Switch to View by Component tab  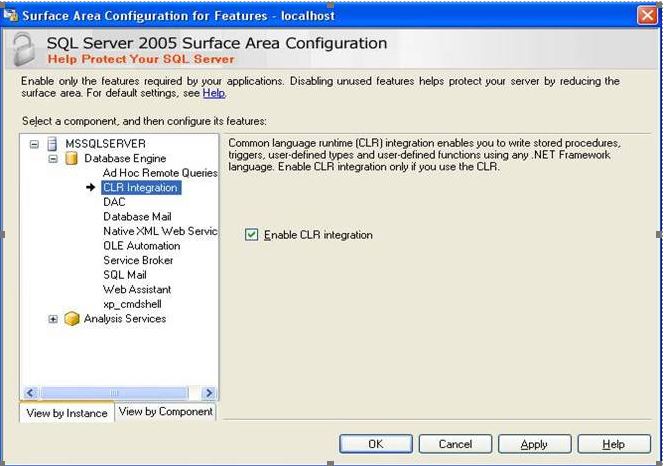166,411
